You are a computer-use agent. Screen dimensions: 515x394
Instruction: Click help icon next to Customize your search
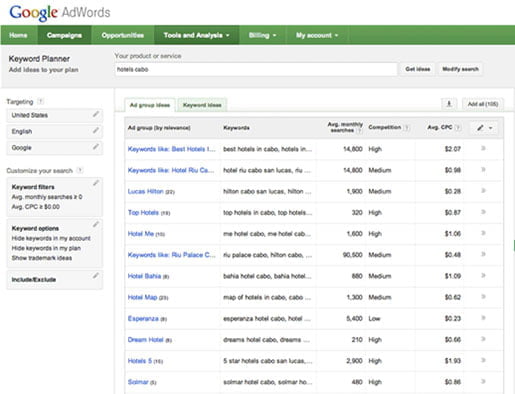click(80, 170)
